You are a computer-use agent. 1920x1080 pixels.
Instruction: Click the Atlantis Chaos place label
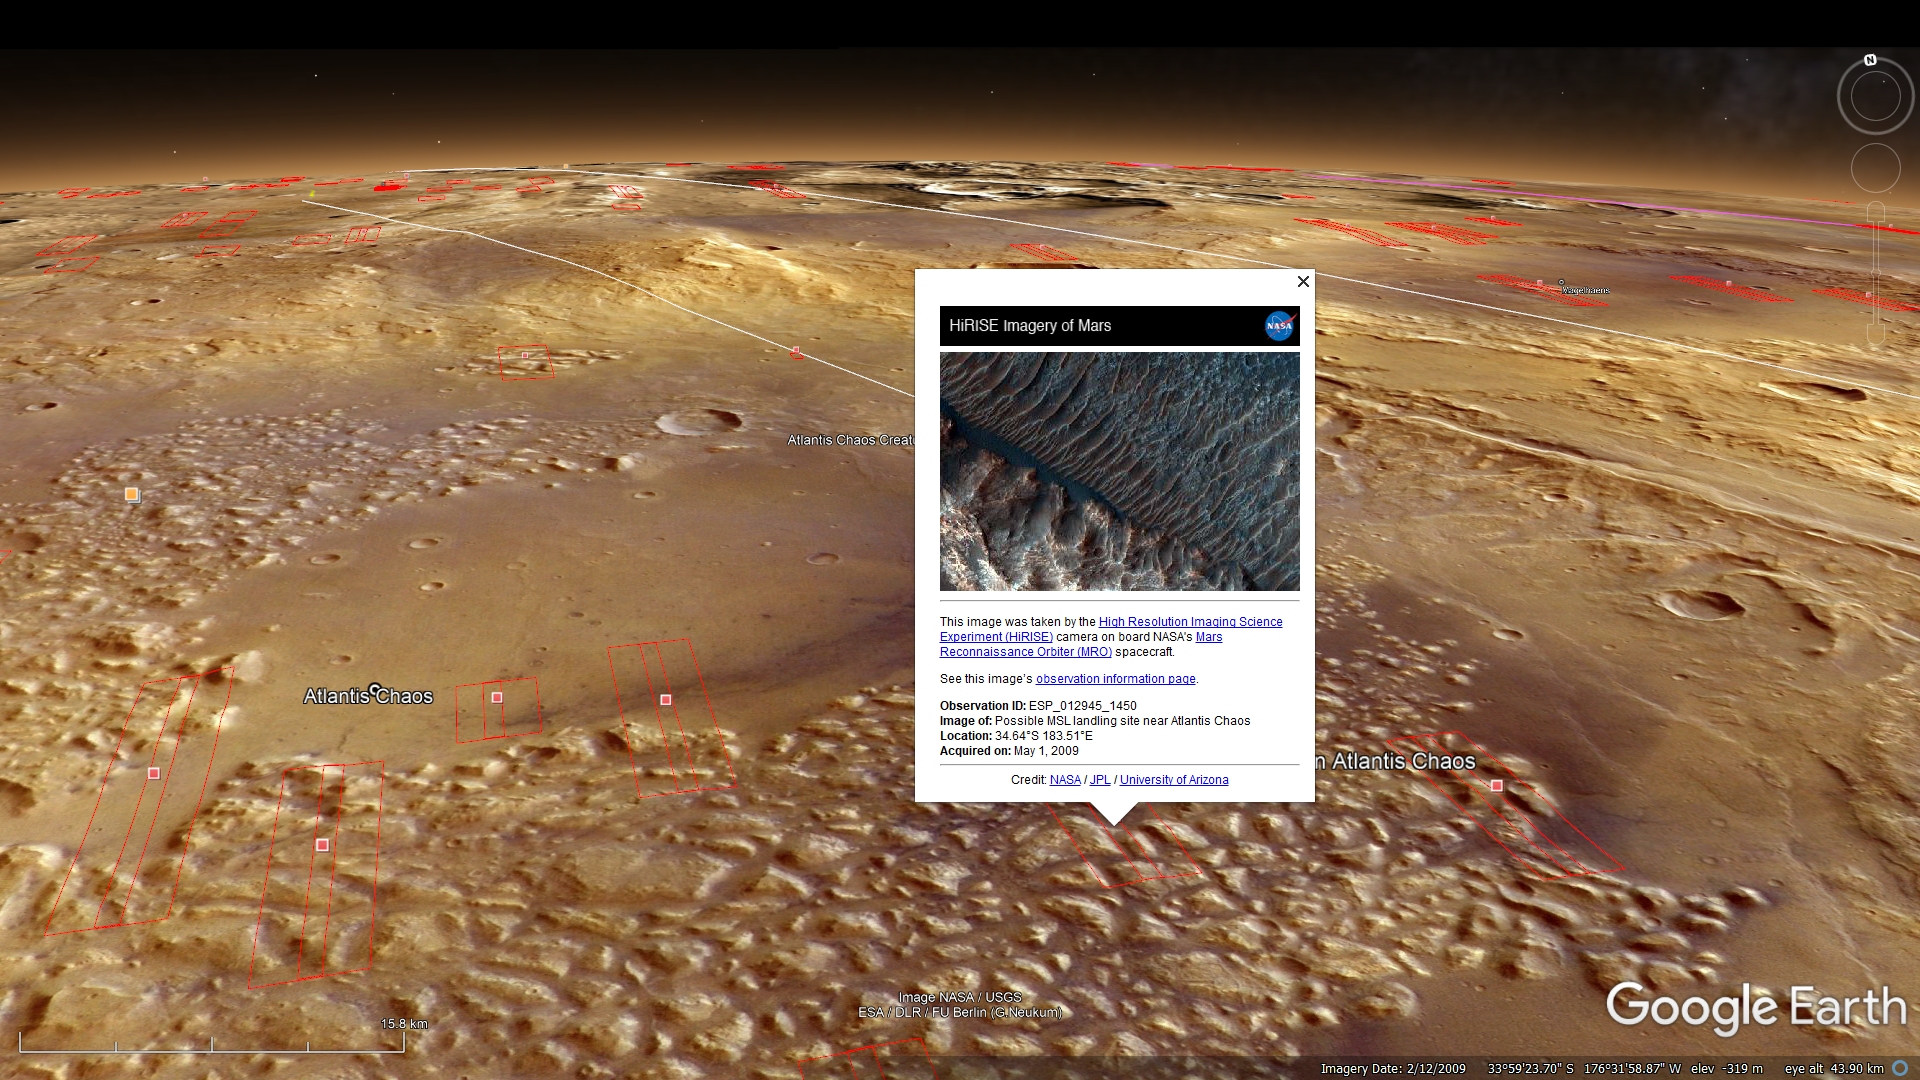point(368,696)
